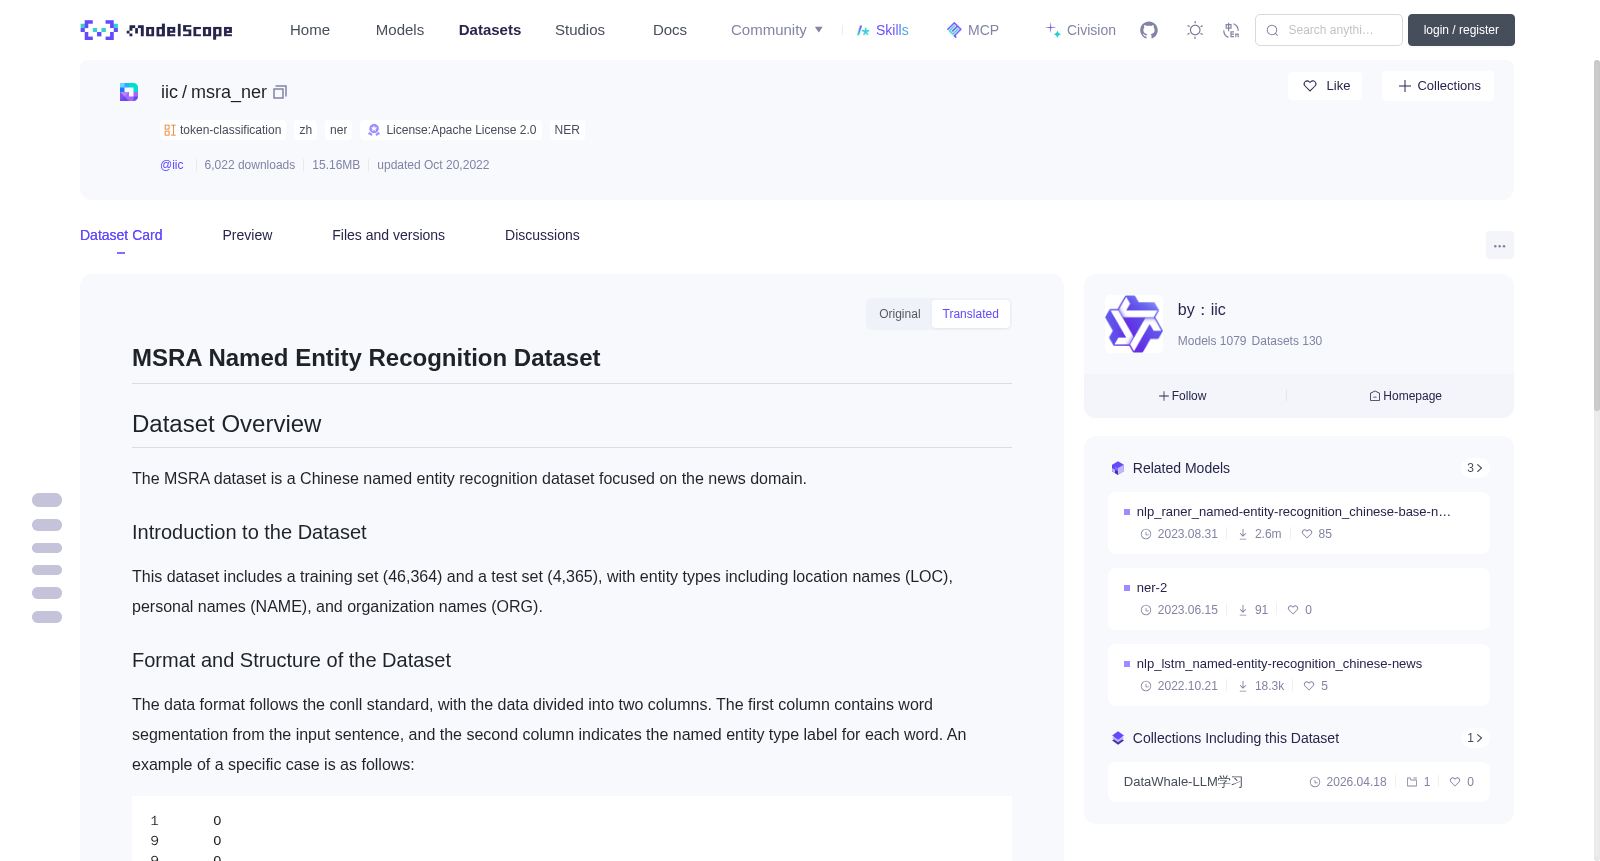This screenshot has width=1600, height=861.
Task: Open the three-dots more options button
Action: click(x=1499, y=245)
